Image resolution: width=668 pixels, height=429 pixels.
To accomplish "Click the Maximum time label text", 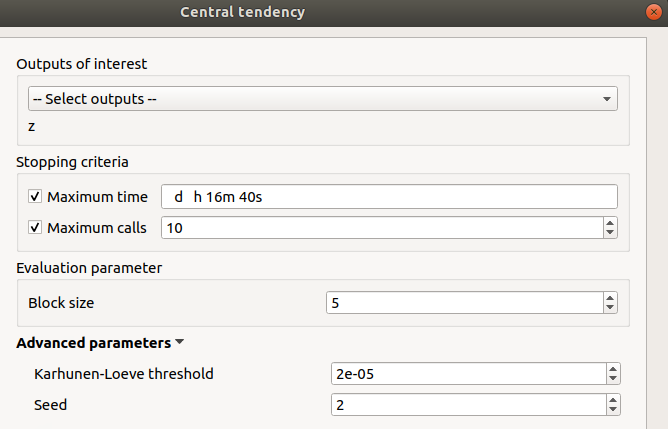I will pyautogui.click(x=97, y=197).
